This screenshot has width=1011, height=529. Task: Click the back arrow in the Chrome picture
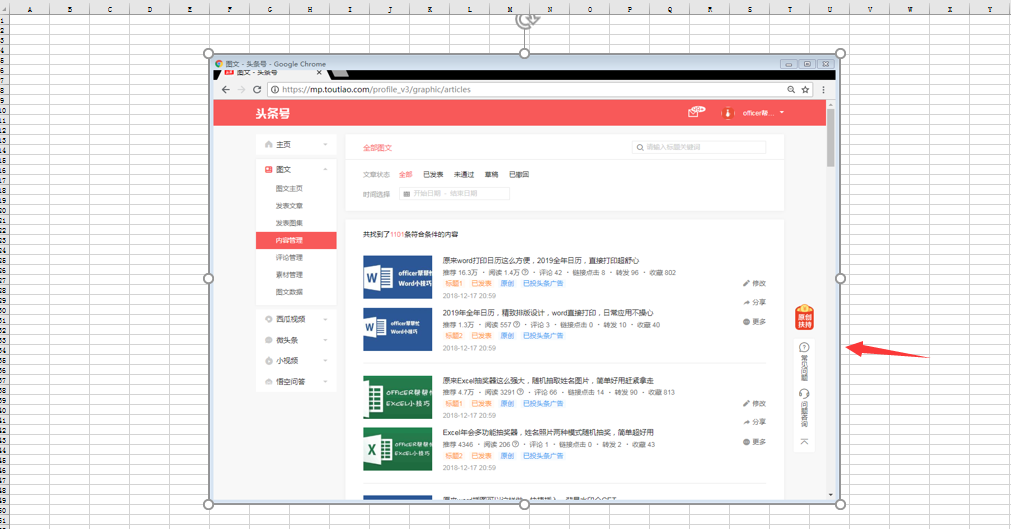[x=226, y=90]
